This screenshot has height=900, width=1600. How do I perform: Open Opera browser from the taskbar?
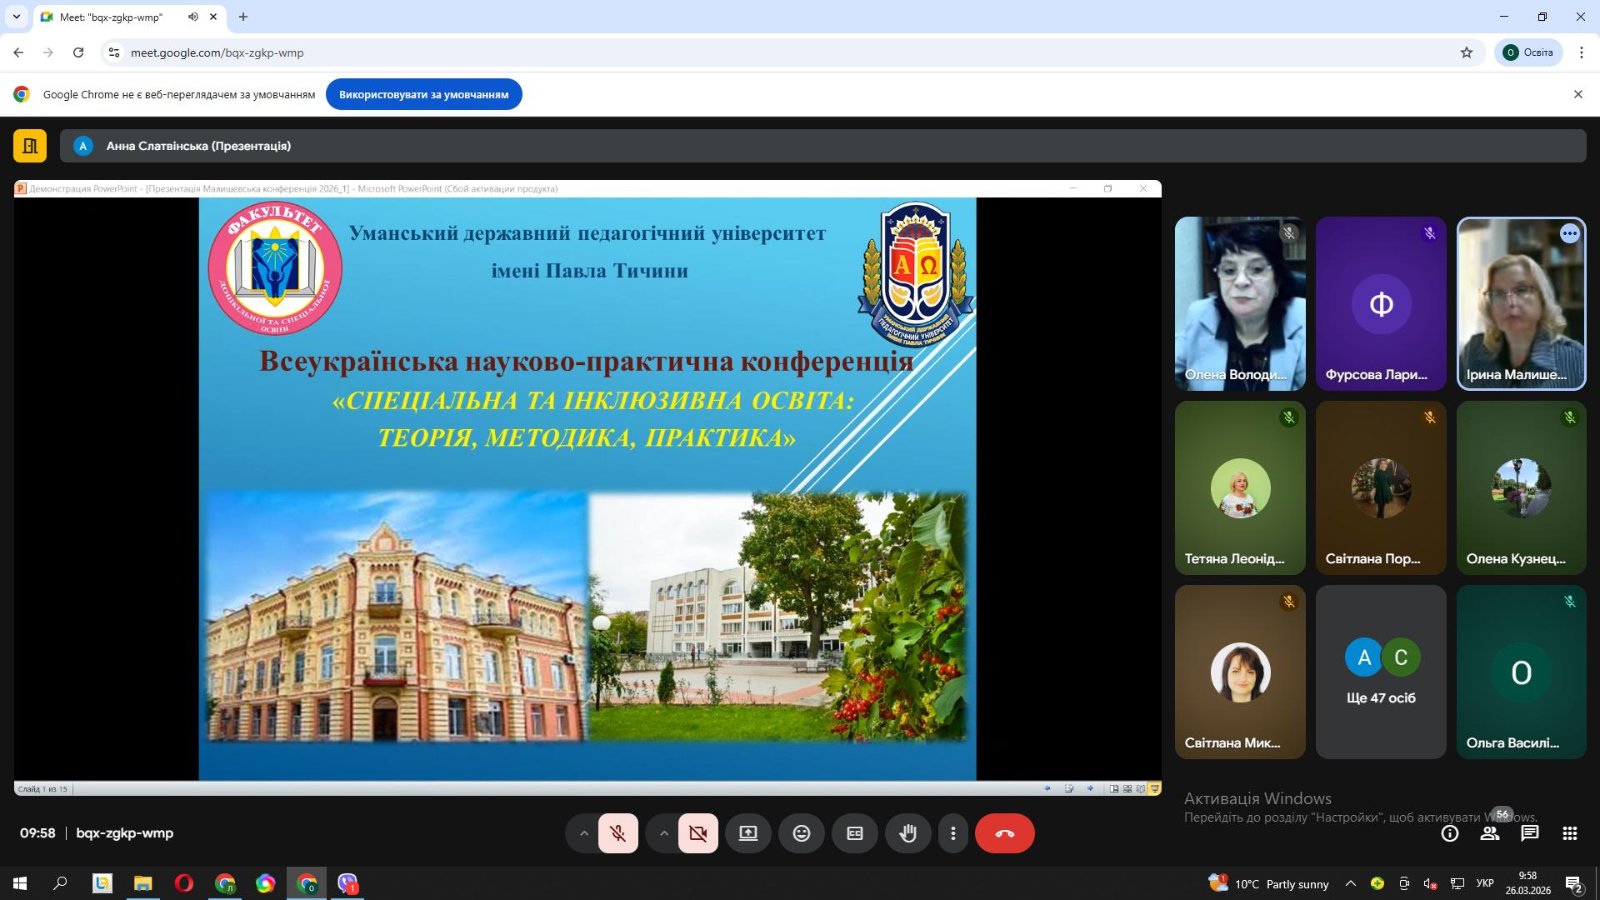pos(184,883)
